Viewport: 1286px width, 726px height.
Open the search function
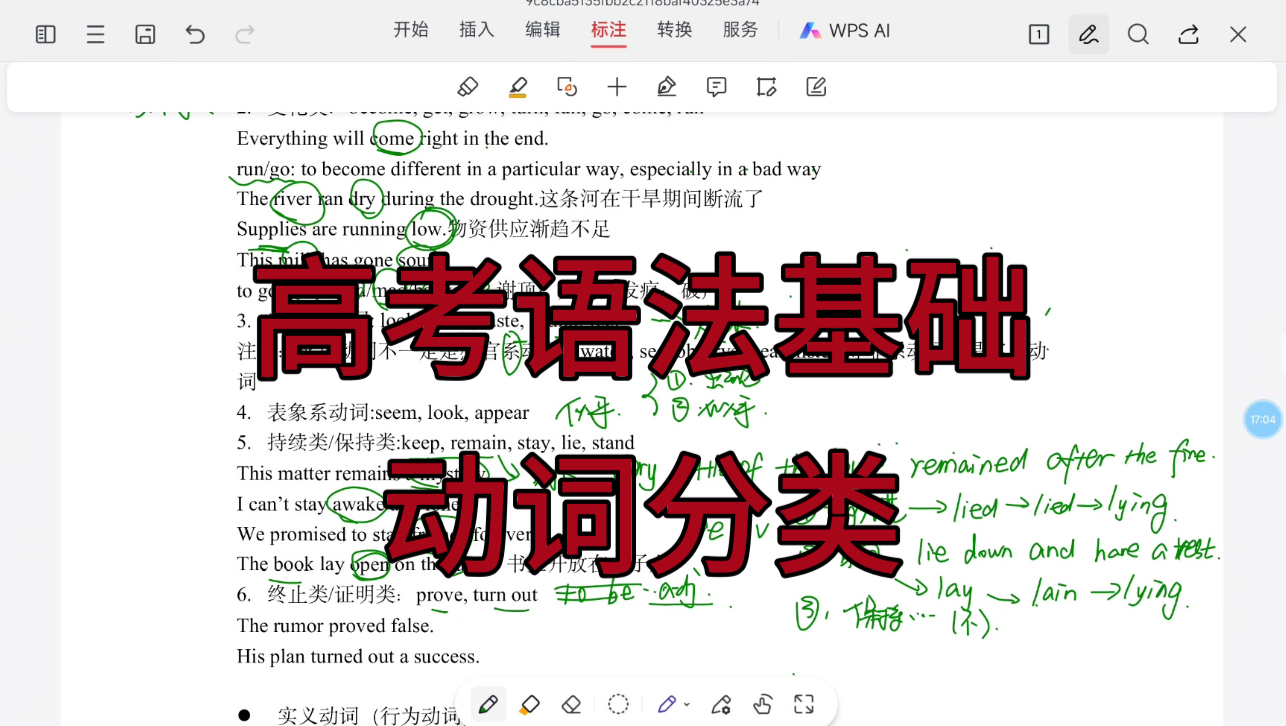click(x=1138, y=33)
